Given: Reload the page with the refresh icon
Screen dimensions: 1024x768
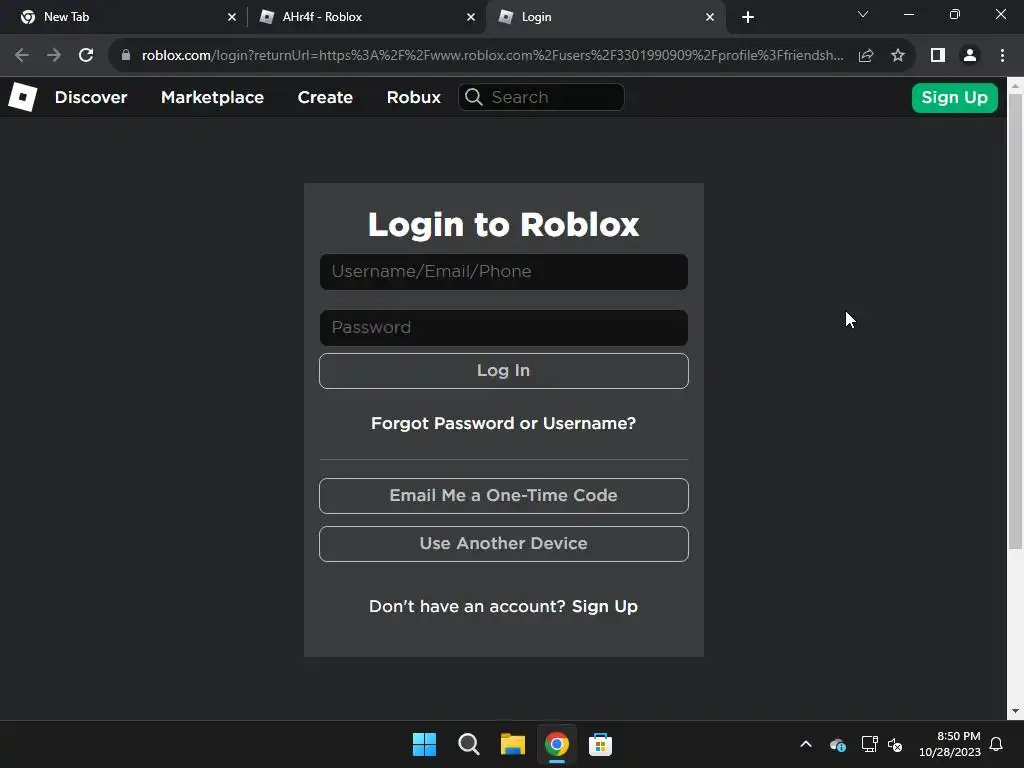Looking at the screenshot, I should tap(86, 56).
